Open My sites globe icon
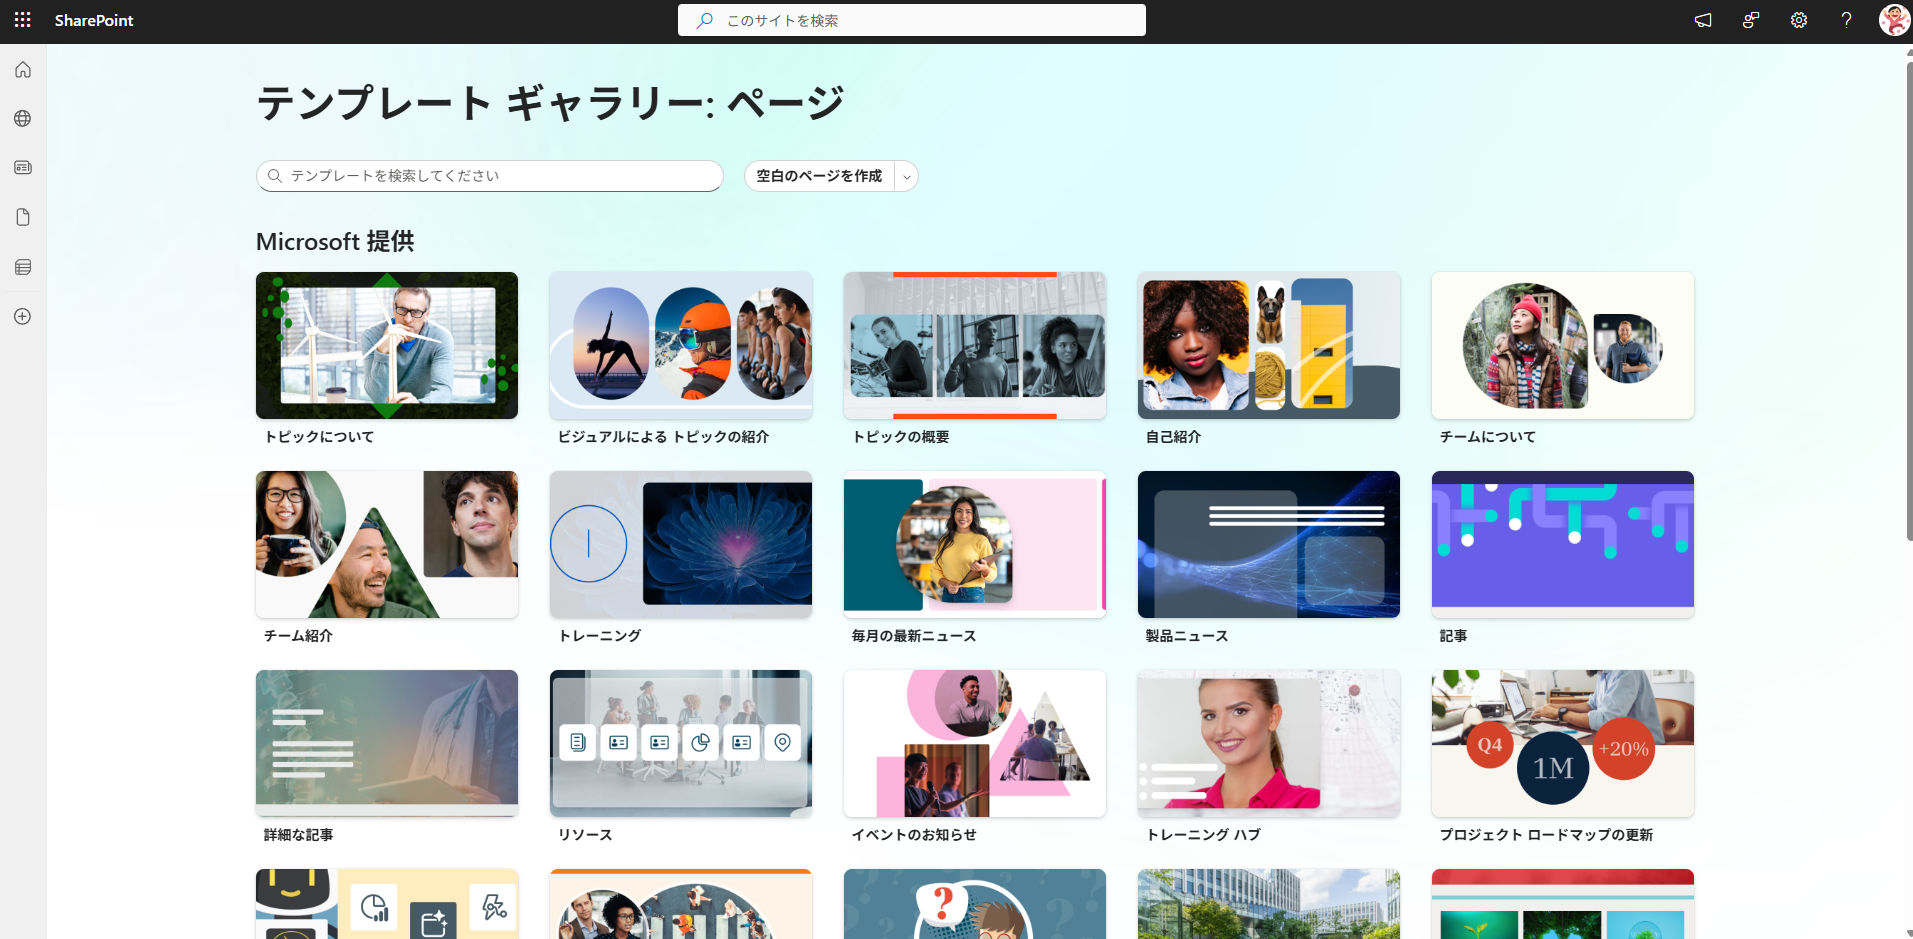The height and width of the screenshot is (939, 1913). (x=23, y=119)
